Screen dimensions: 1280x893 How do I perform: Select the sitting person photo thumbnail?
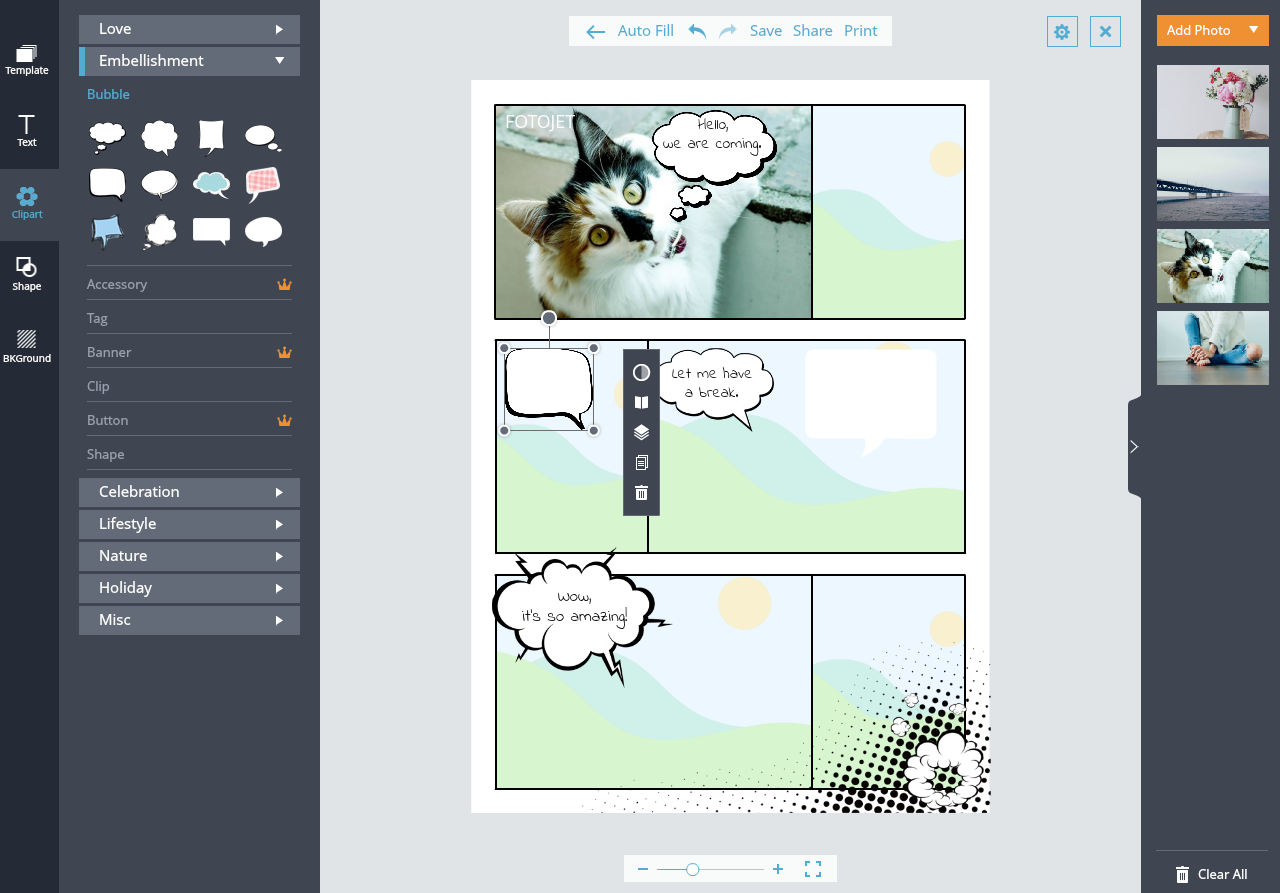coord(1213,348)
